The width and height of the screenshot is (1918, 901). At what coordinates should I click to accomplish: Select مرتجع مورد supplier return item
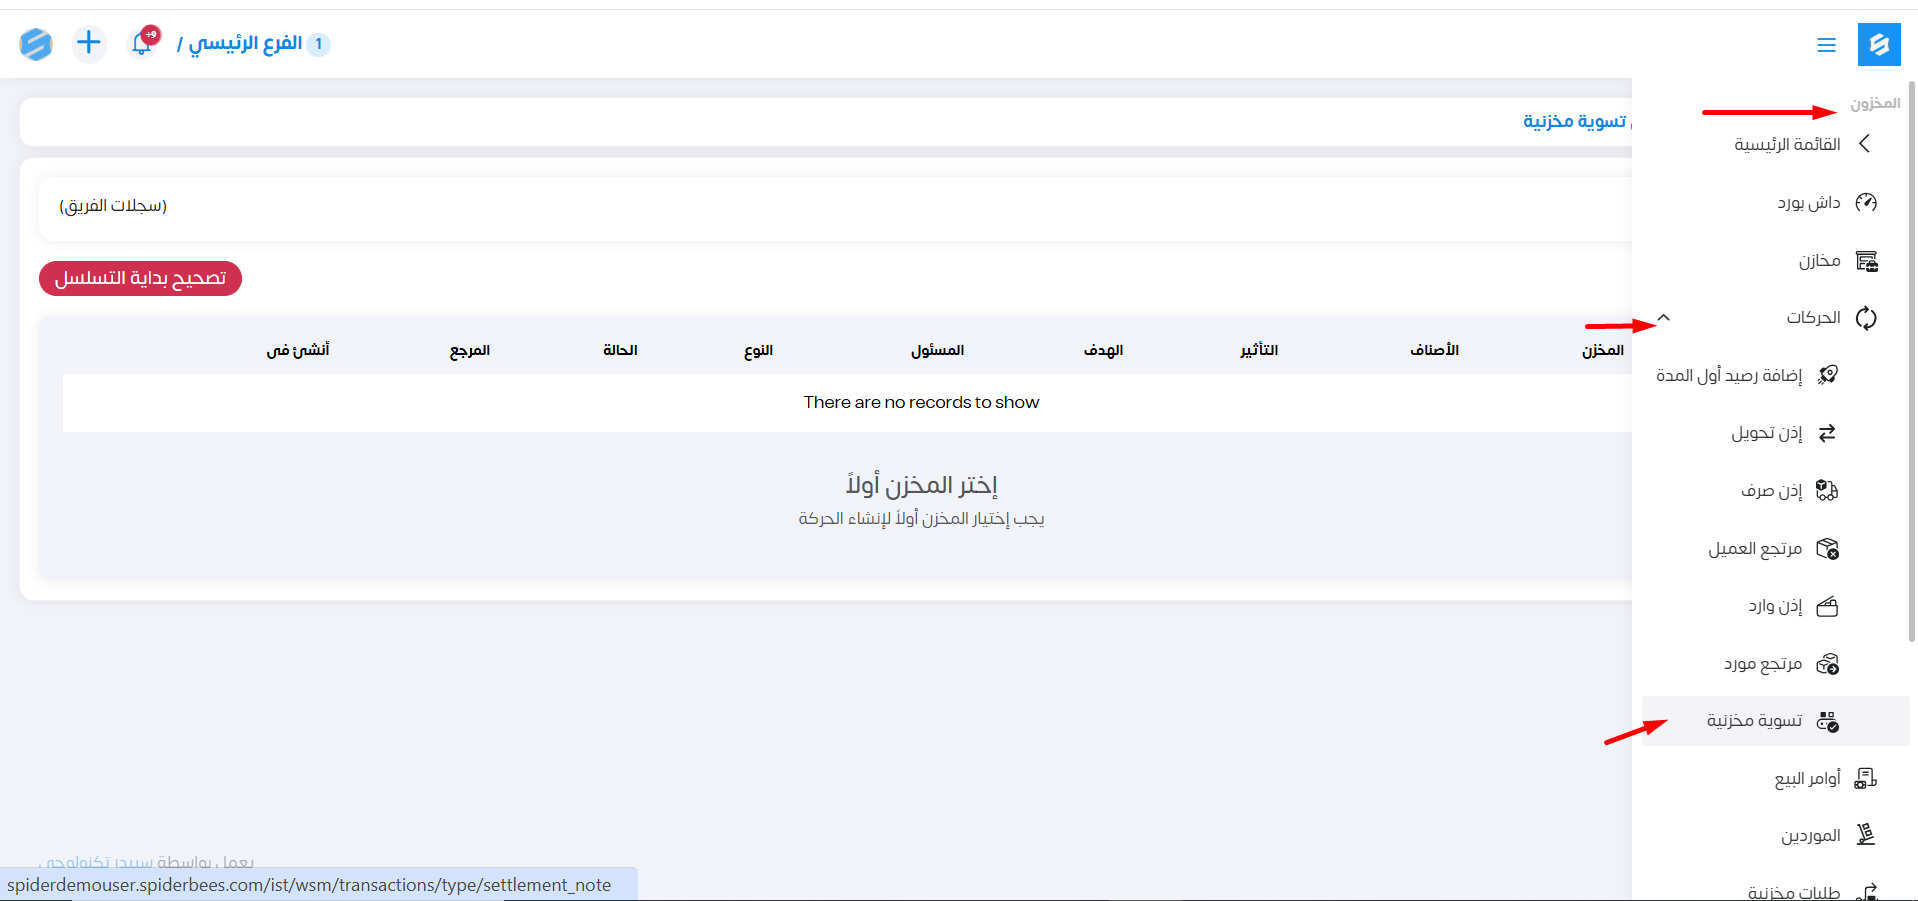(1763, 664)
